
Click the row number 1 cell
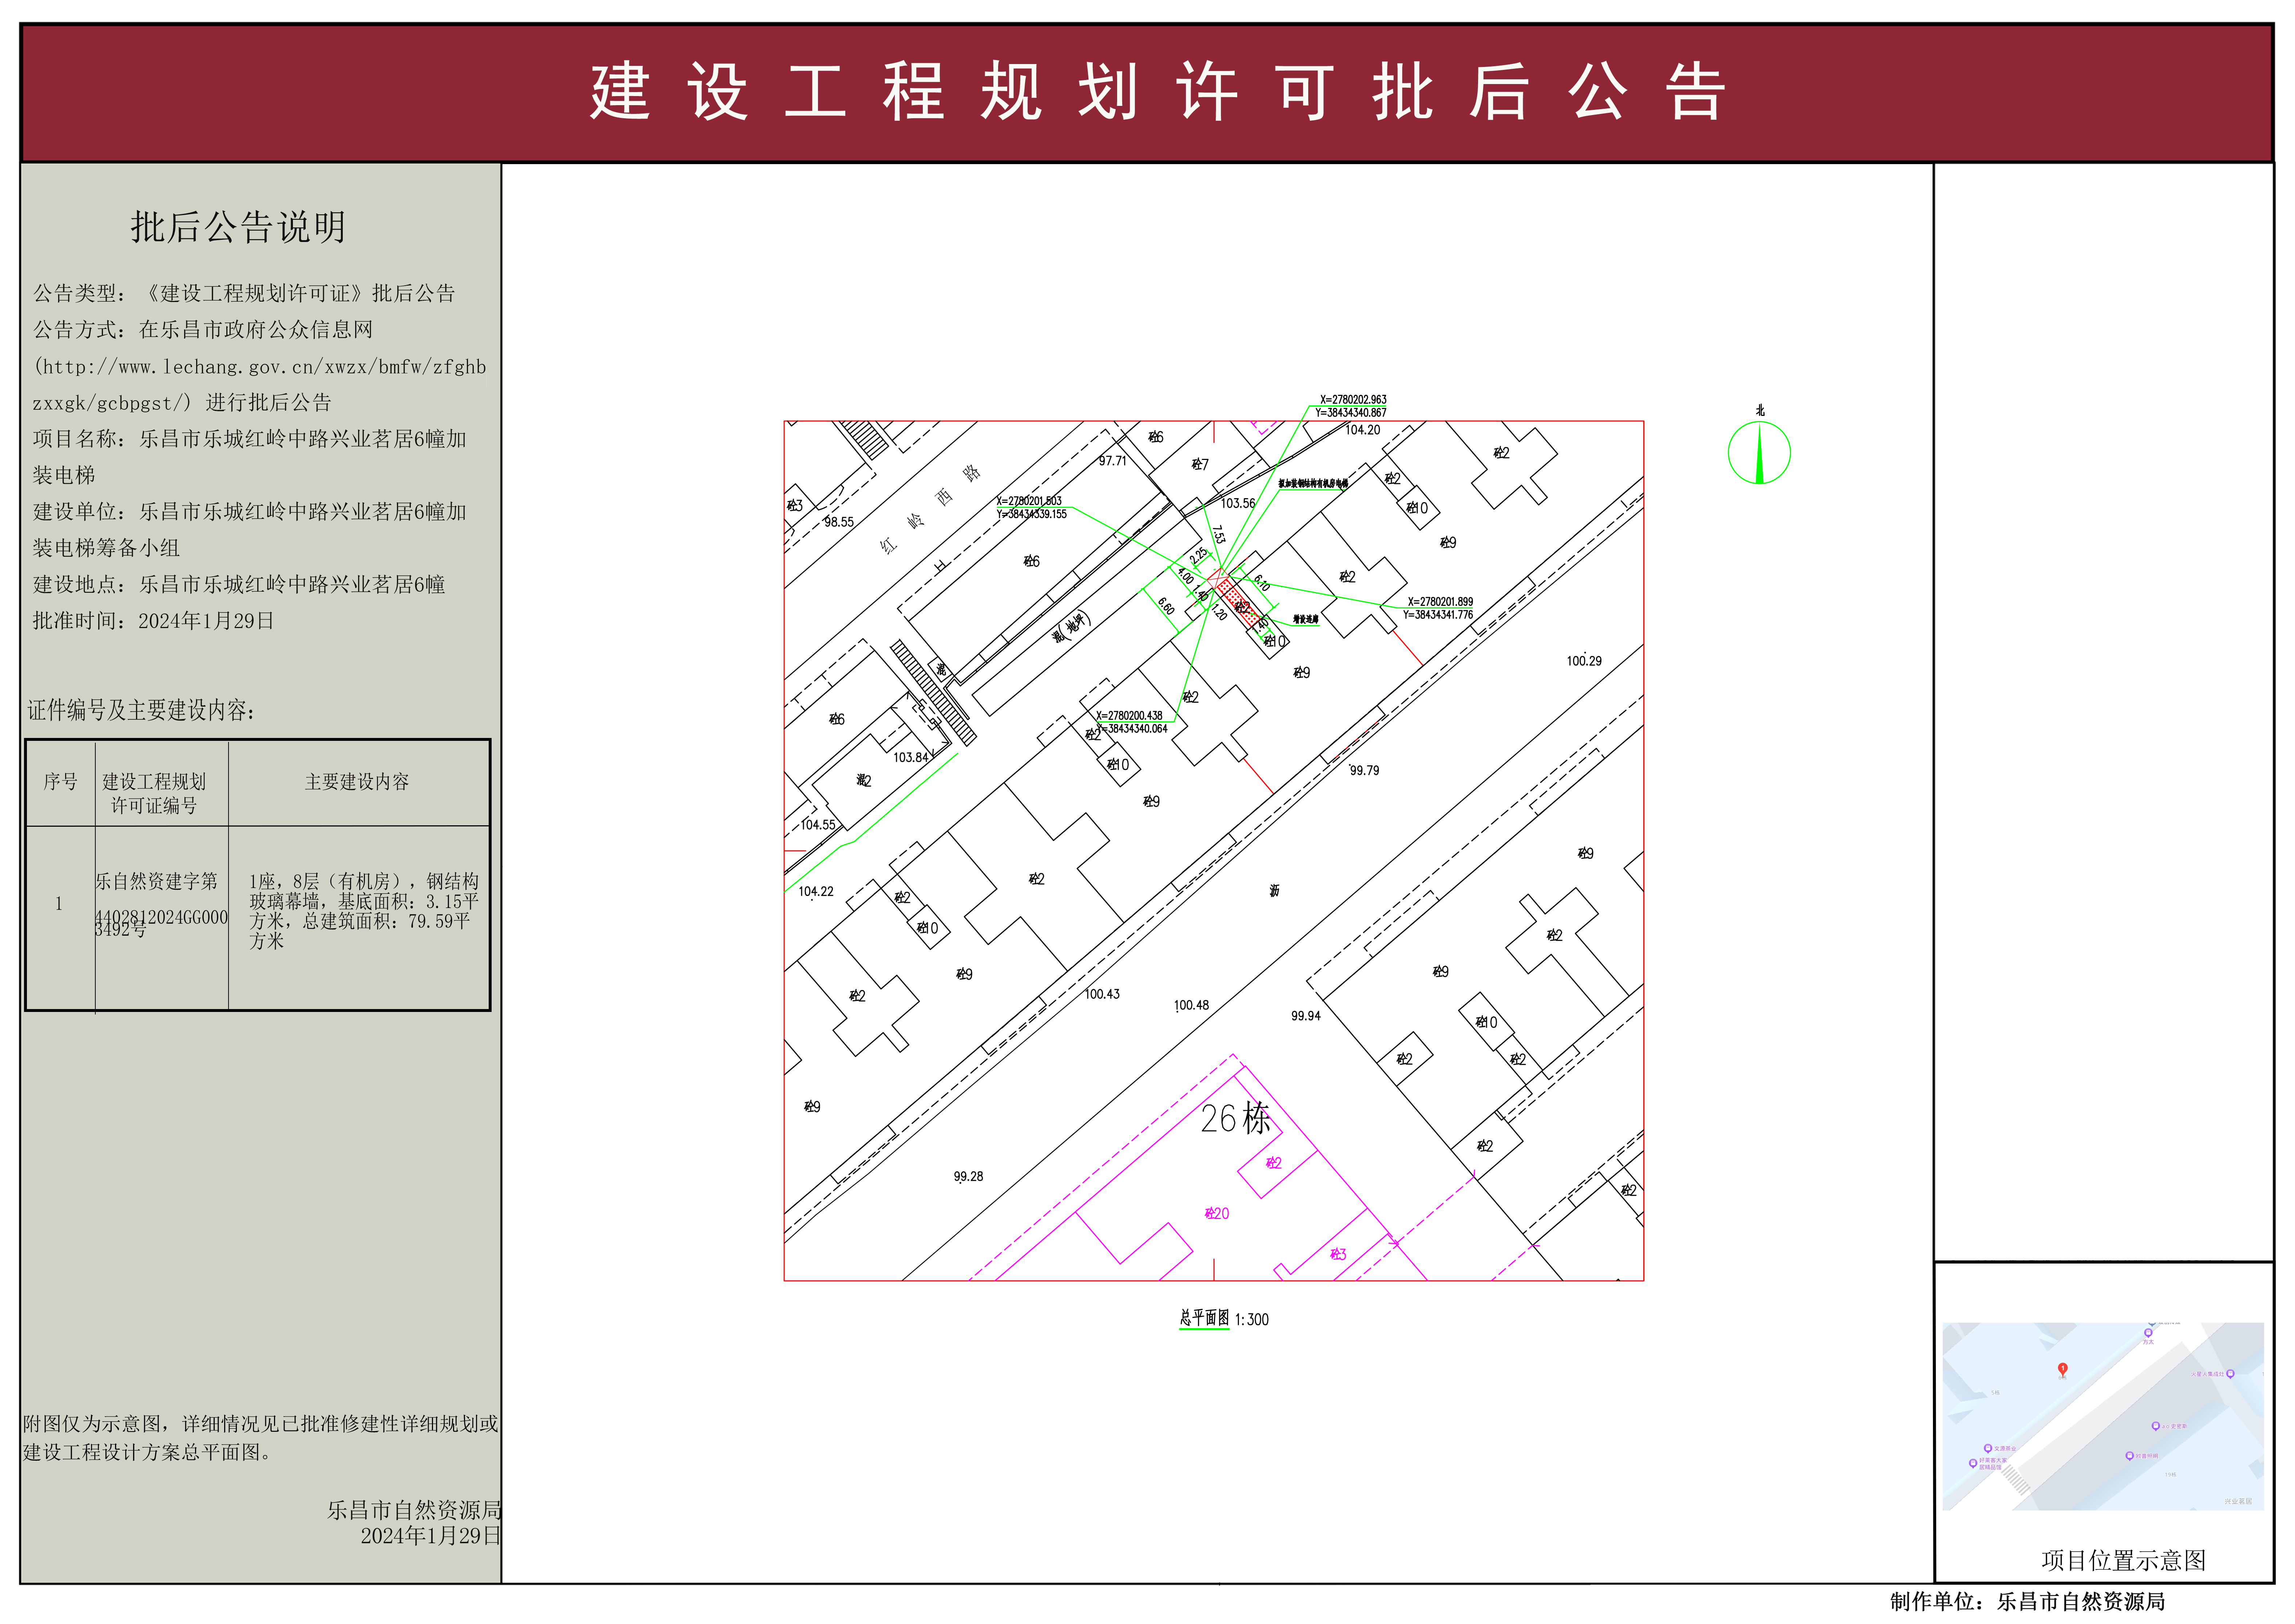coord(59,904)
